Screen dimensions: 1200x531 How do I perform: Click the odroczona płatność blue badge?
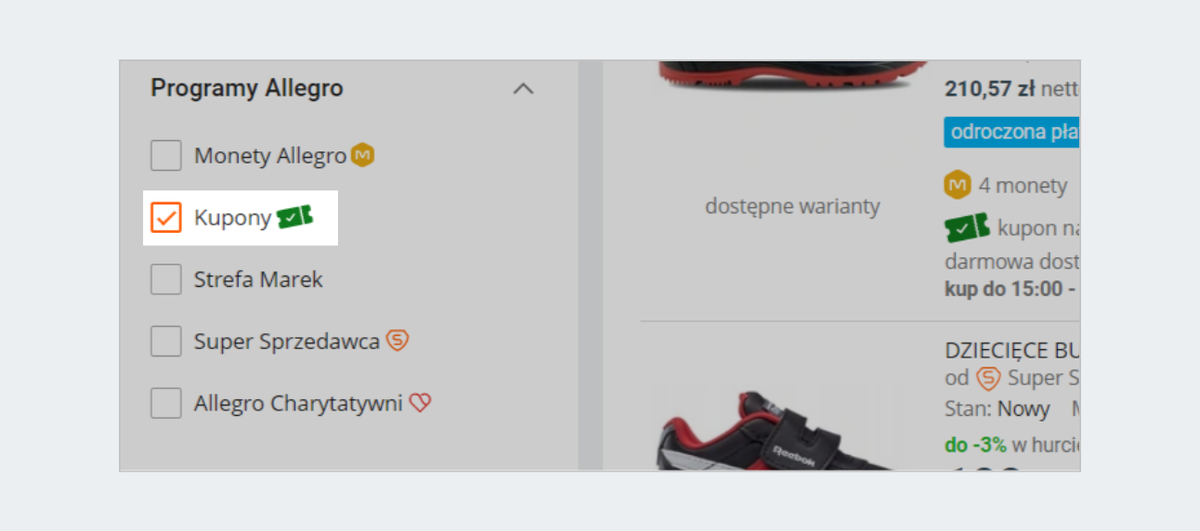coord(1012,132)
